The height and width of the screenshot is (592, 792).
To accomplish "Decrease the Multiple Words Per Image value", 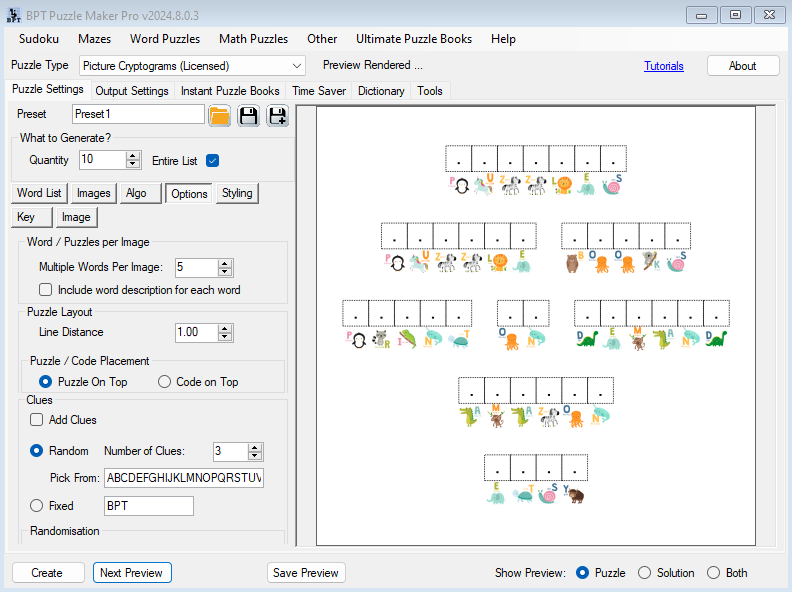I will pos(225,272).
